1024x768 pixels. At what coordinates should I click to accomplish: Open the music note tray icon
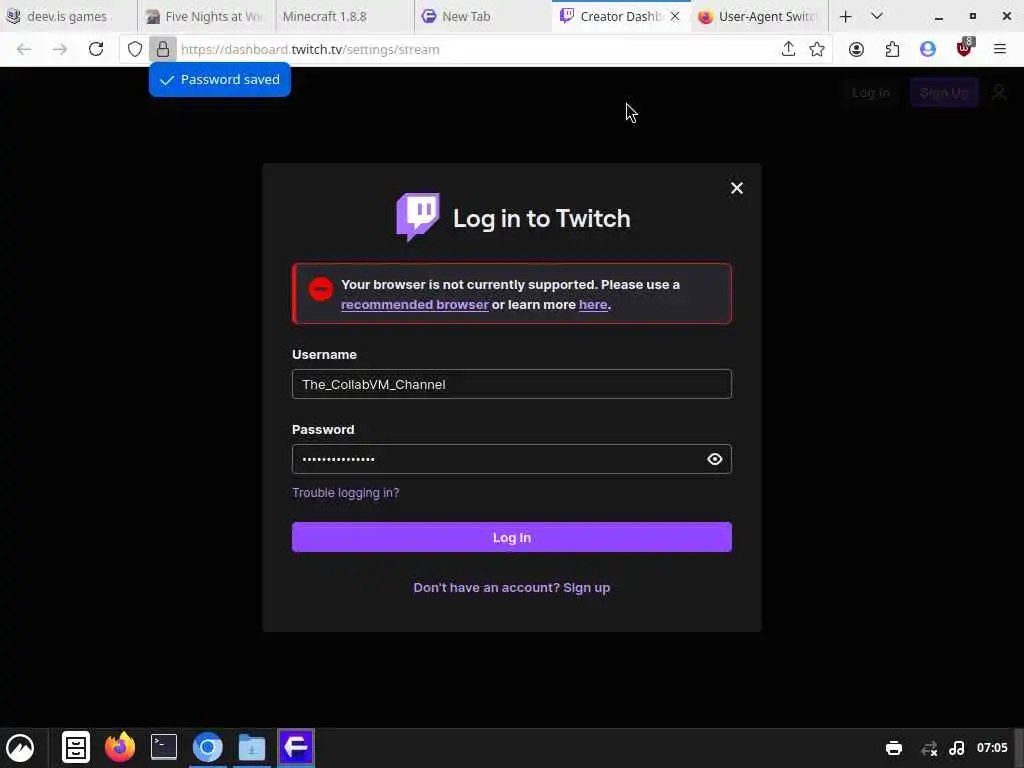(x=957, y=748)
